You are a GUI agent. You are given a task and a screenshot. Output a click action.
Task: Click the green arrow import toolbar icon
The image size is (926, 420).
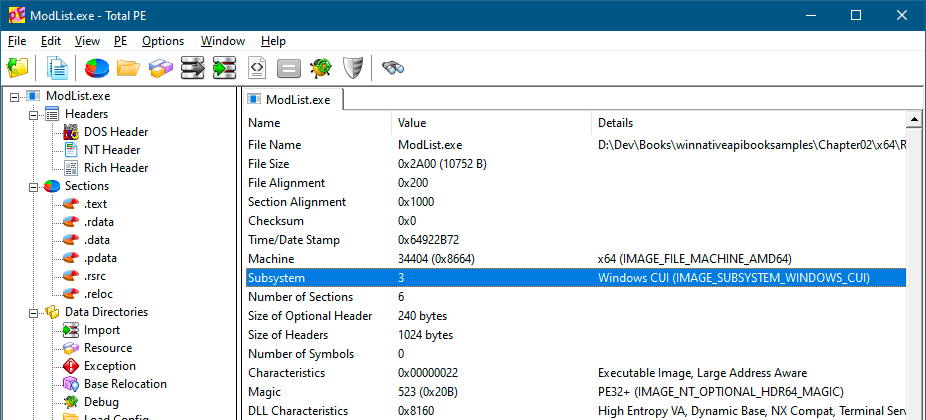tap(224, 68)
